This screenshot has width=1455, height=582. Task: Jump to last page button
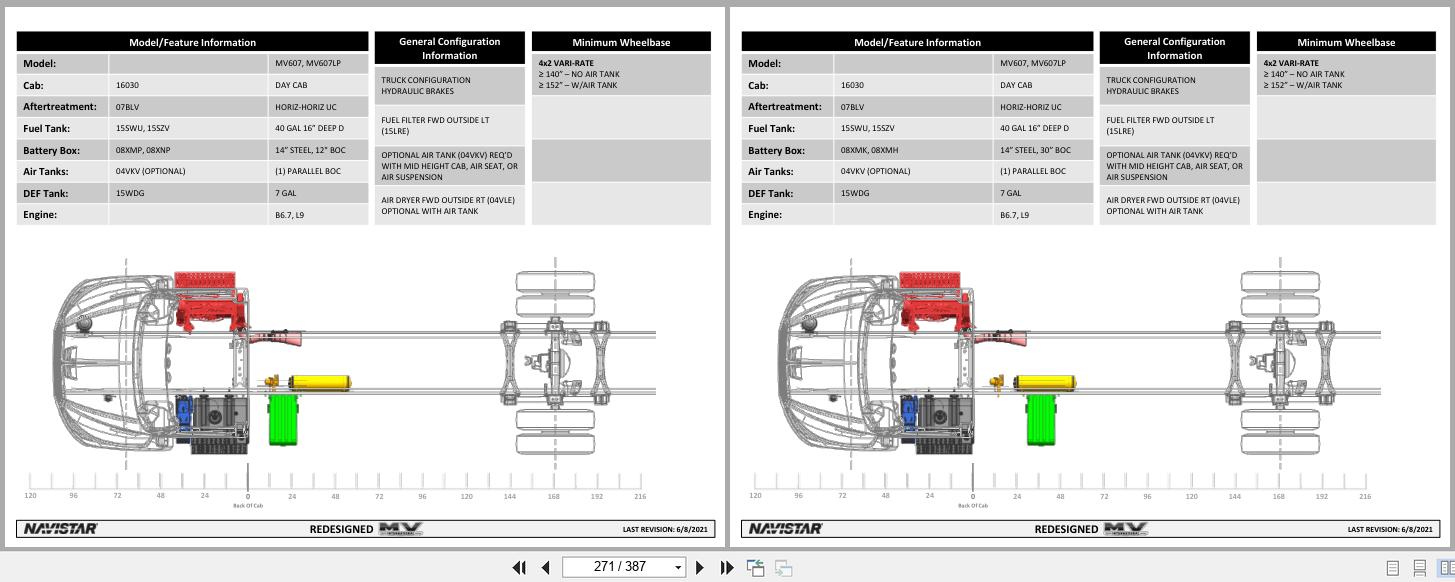point(727,567)
